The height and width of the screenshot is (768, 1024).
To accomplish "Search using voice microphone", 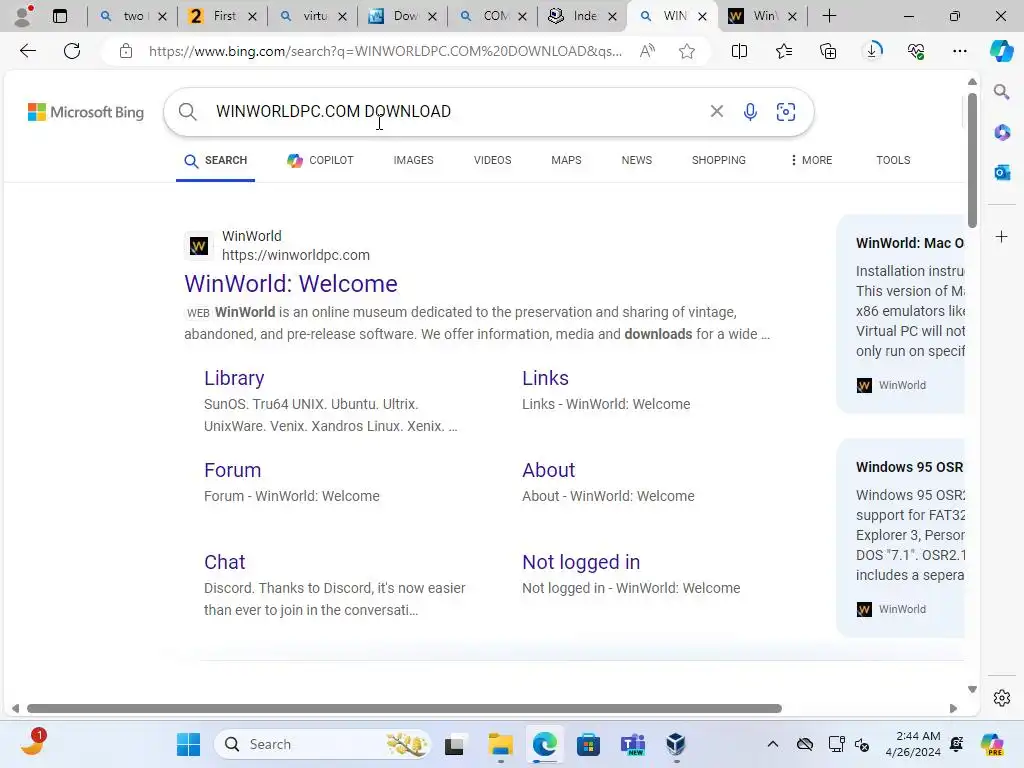I will (x=750, y=112).
